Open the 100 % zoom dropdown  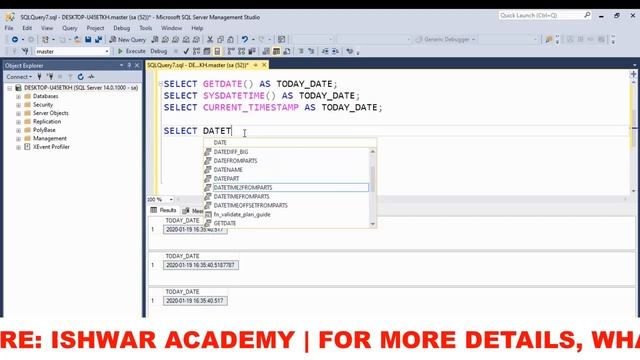(171, 200)
